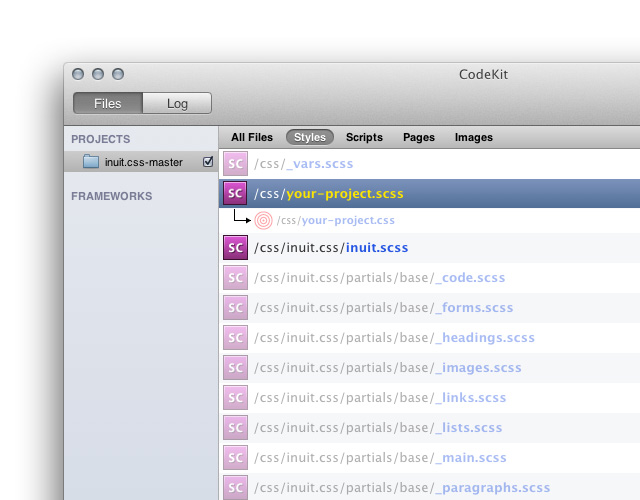Viewport: 640px width, 500px height.
Task: Click the SC icon for _vars.scss
Action: tap(235, 164)
